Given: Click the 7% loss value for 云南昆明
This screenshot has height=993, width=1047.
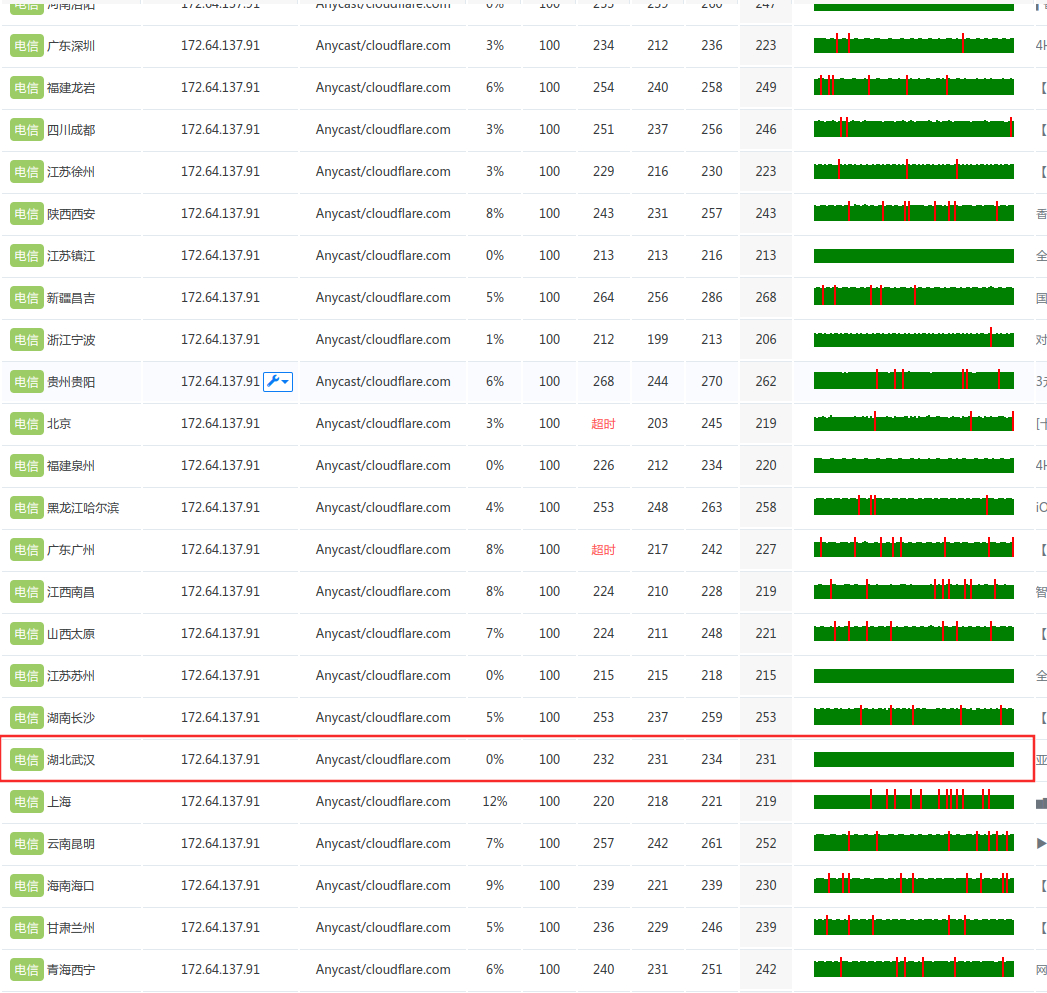Looking at the screenshot, I should [x=495, y=843].
